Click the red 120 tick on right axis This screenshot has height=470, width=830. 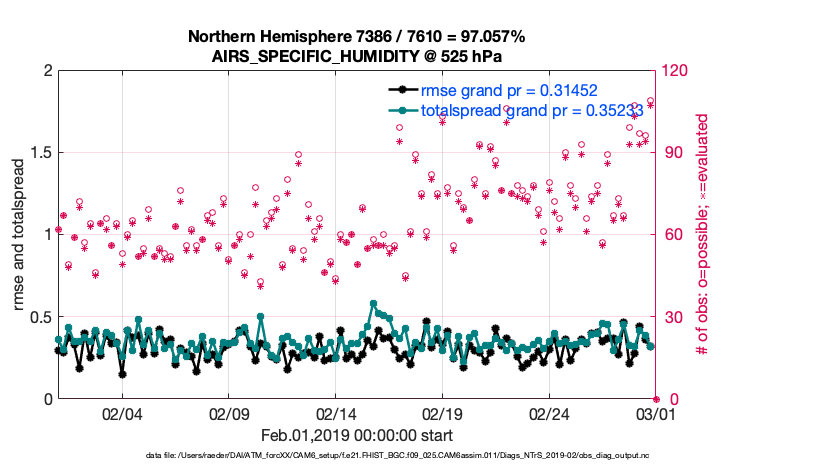click(675, 71)
